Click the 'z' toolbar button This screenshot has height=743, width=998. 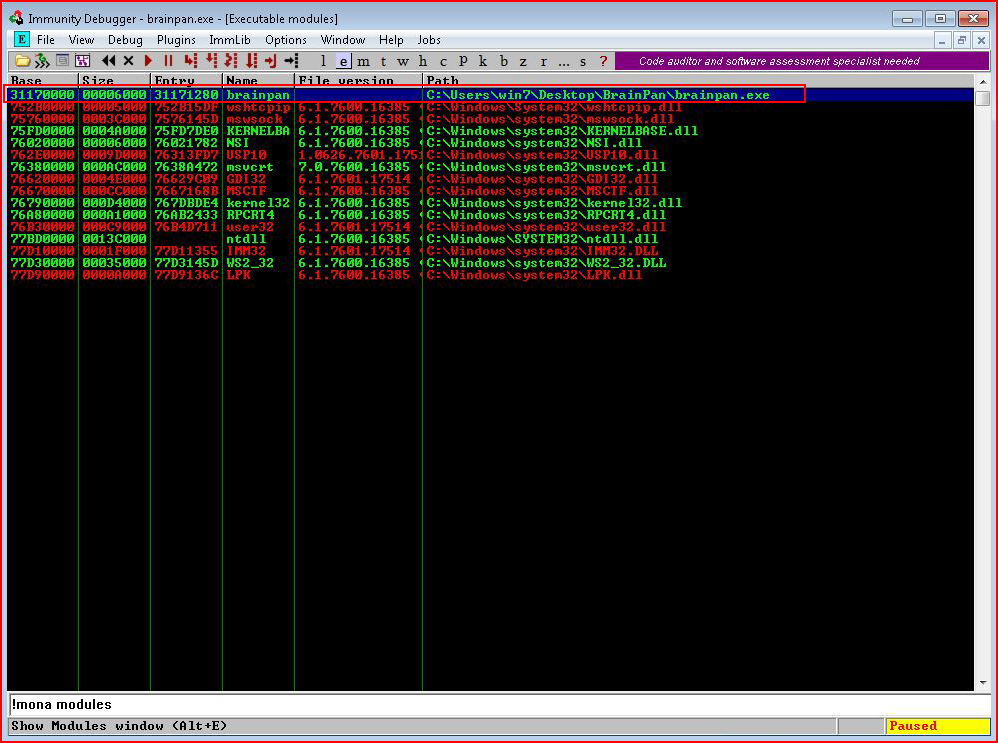[x=523, y=61]
